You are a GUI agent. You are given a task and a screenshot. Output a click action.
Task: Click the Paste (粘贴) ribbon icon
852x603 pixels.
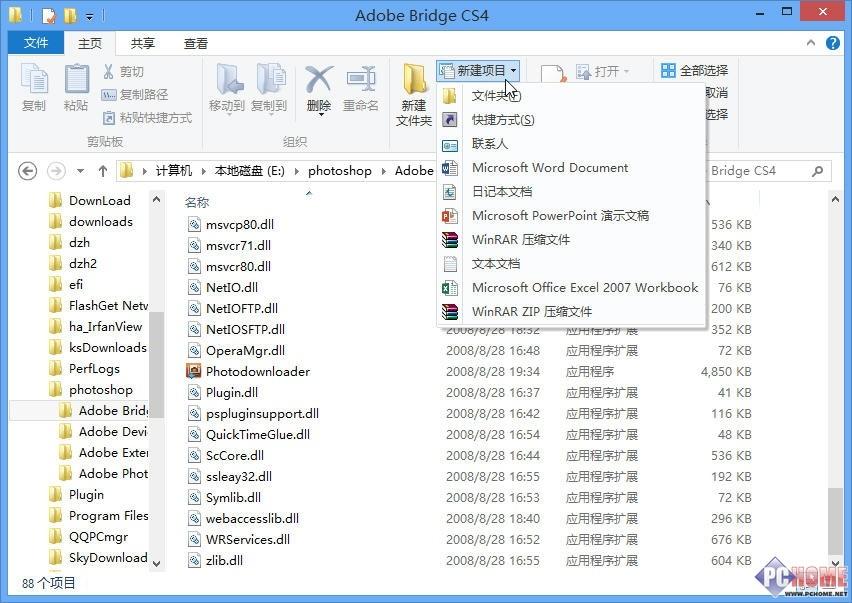point(76,87)
